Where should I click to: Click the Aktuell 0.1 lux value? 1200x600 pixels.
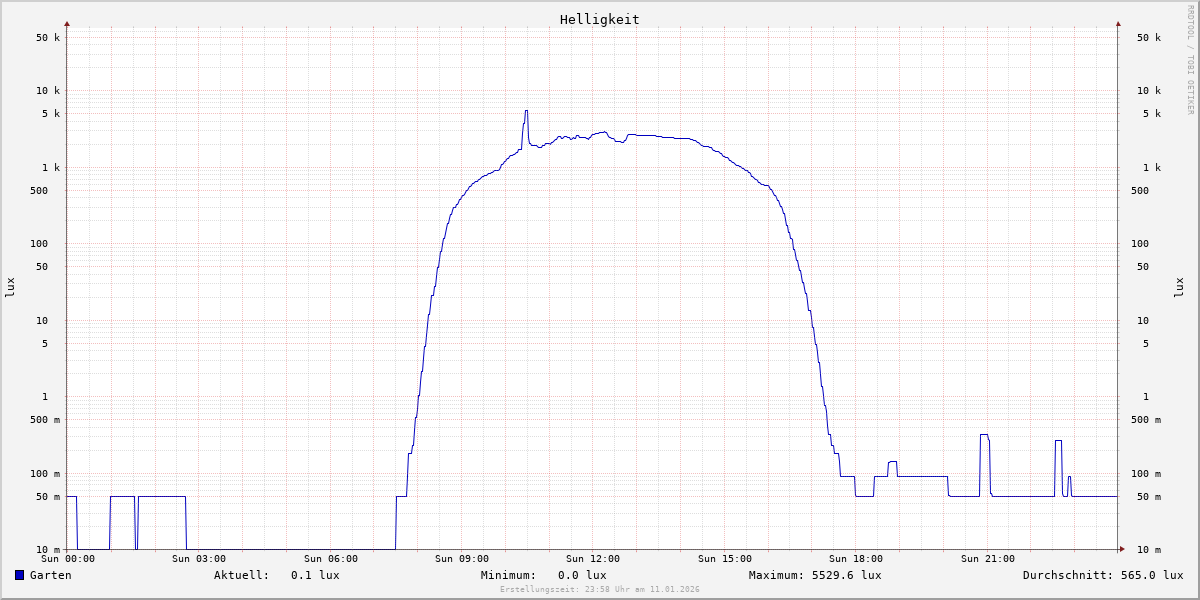click(315, 575)
